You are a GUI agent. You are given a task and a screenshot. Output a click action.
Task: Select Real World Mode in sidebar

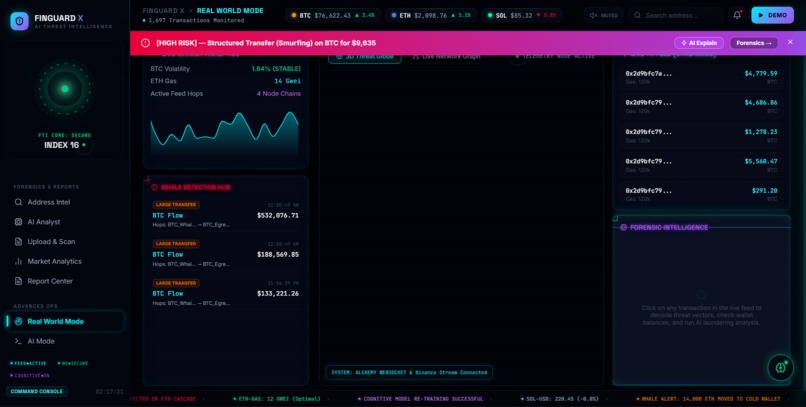click(x=65, y=322)
